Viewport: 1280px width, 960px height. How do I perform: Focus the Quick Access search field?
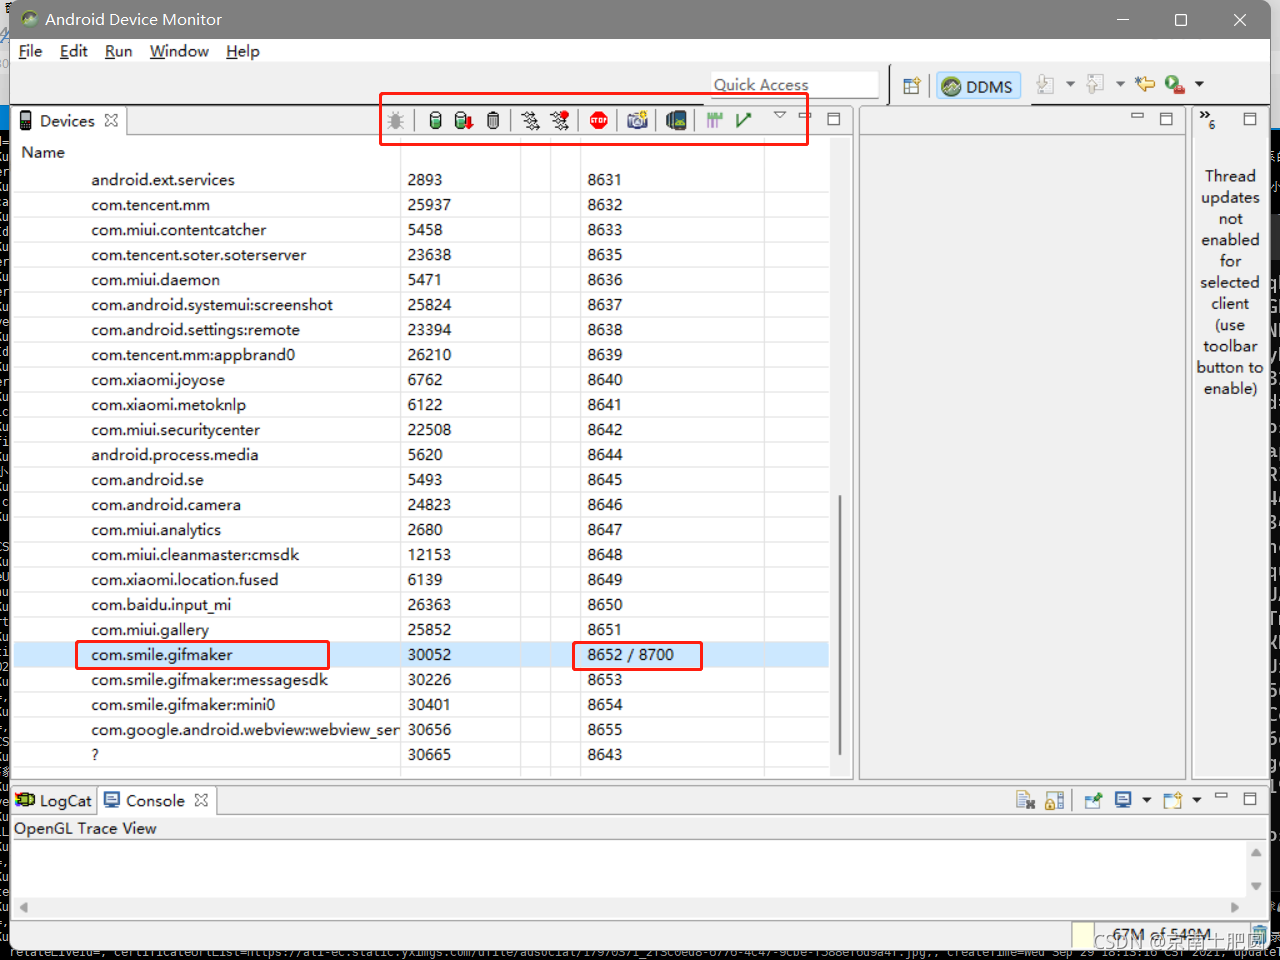794,85
